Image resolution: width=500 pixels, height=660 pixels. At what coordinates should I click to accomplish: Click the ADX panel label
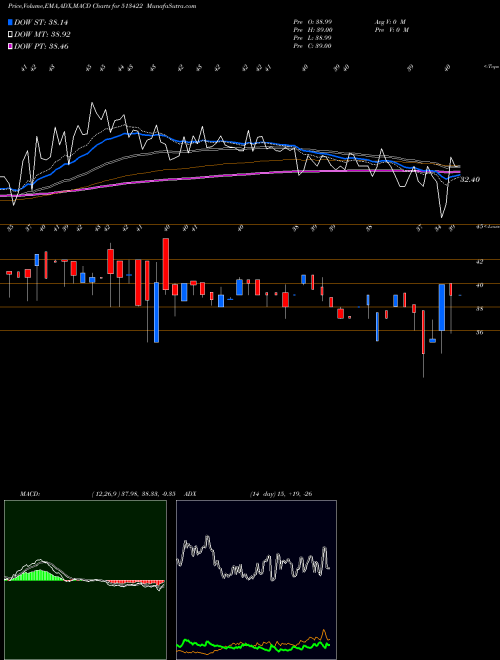click(x=190, y=494)
